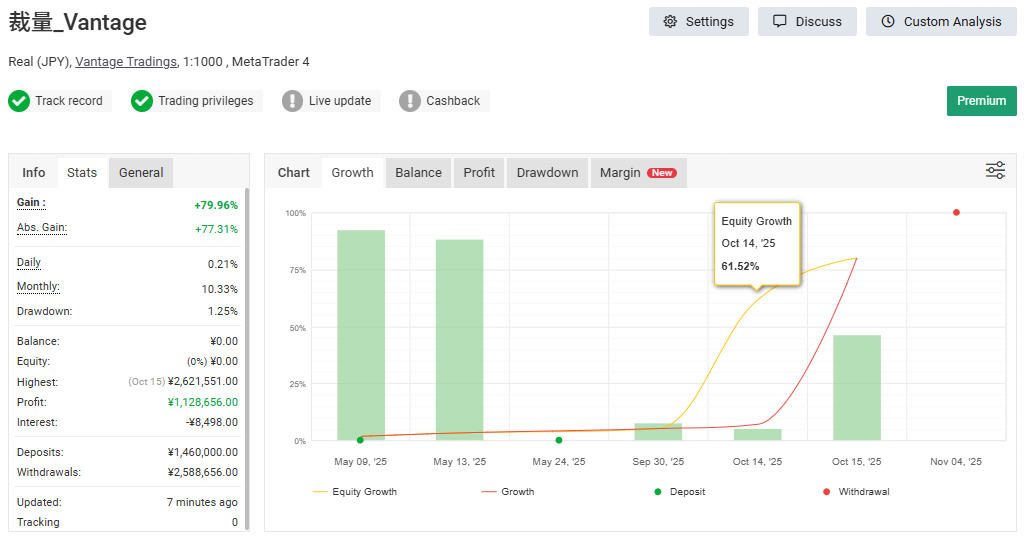Click the green Premium button
The image size is (1032, 547).
click(981, 101)
